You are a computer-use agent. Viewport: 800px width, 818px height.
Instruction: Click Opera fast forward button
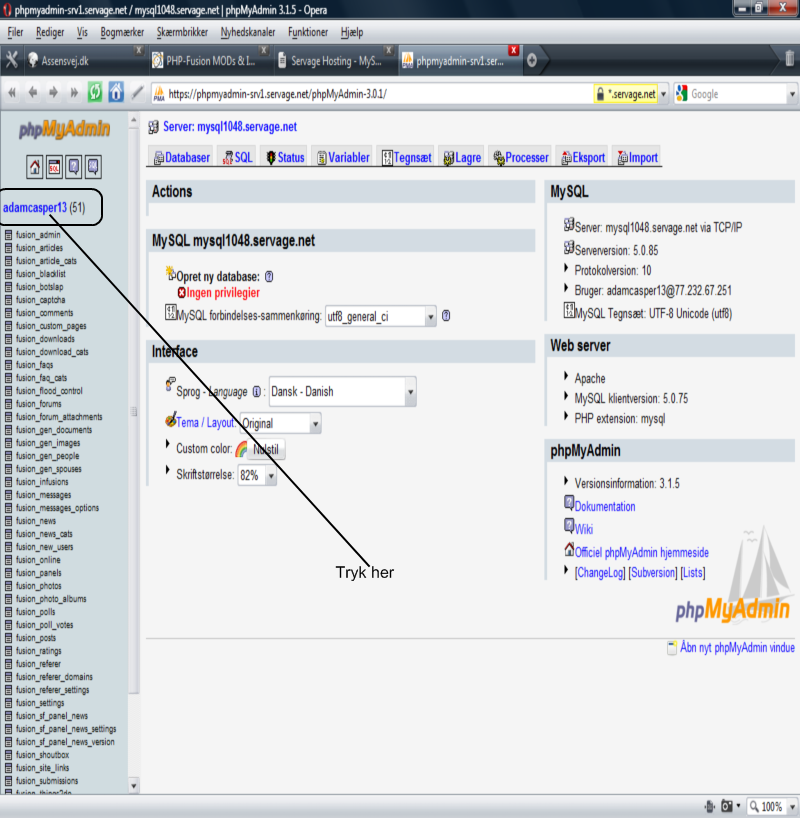point(74,93)
